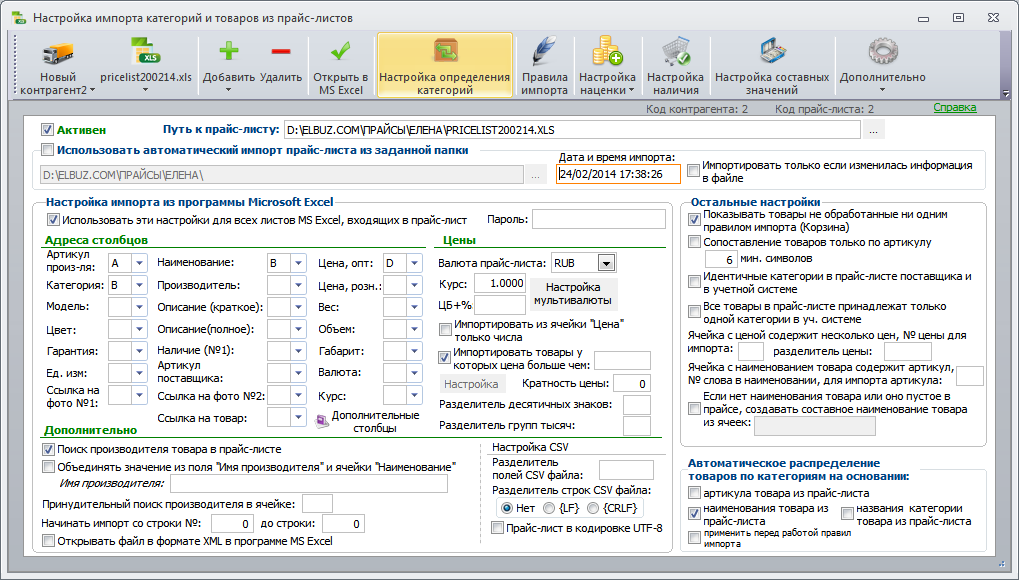Open the Артикул произ-ля column dropdown

coord(140,263)
